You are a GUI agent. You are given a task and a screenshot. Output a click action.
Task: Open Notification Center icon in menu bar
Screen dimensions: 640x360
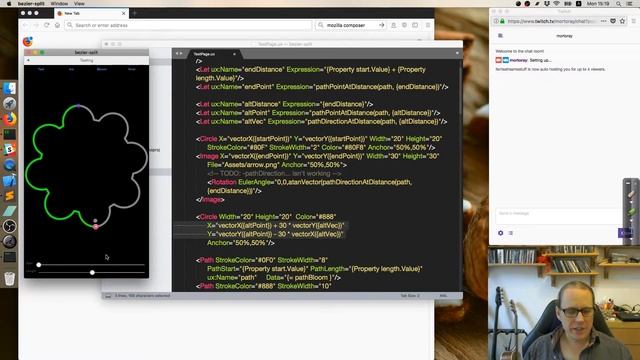pyautogui.click(x=630, y=3)
